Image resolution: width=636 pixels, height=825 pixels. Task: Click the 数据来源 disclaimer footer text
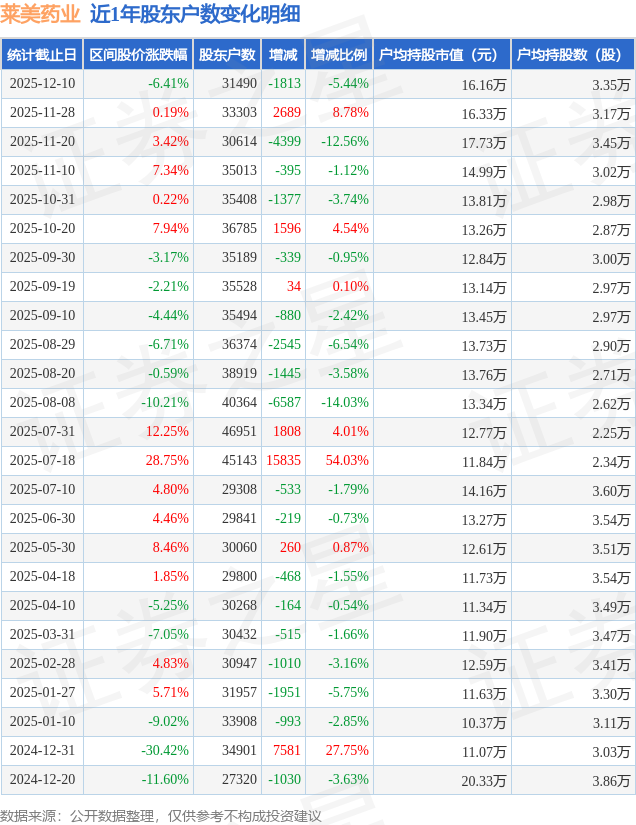pos(161,815)
